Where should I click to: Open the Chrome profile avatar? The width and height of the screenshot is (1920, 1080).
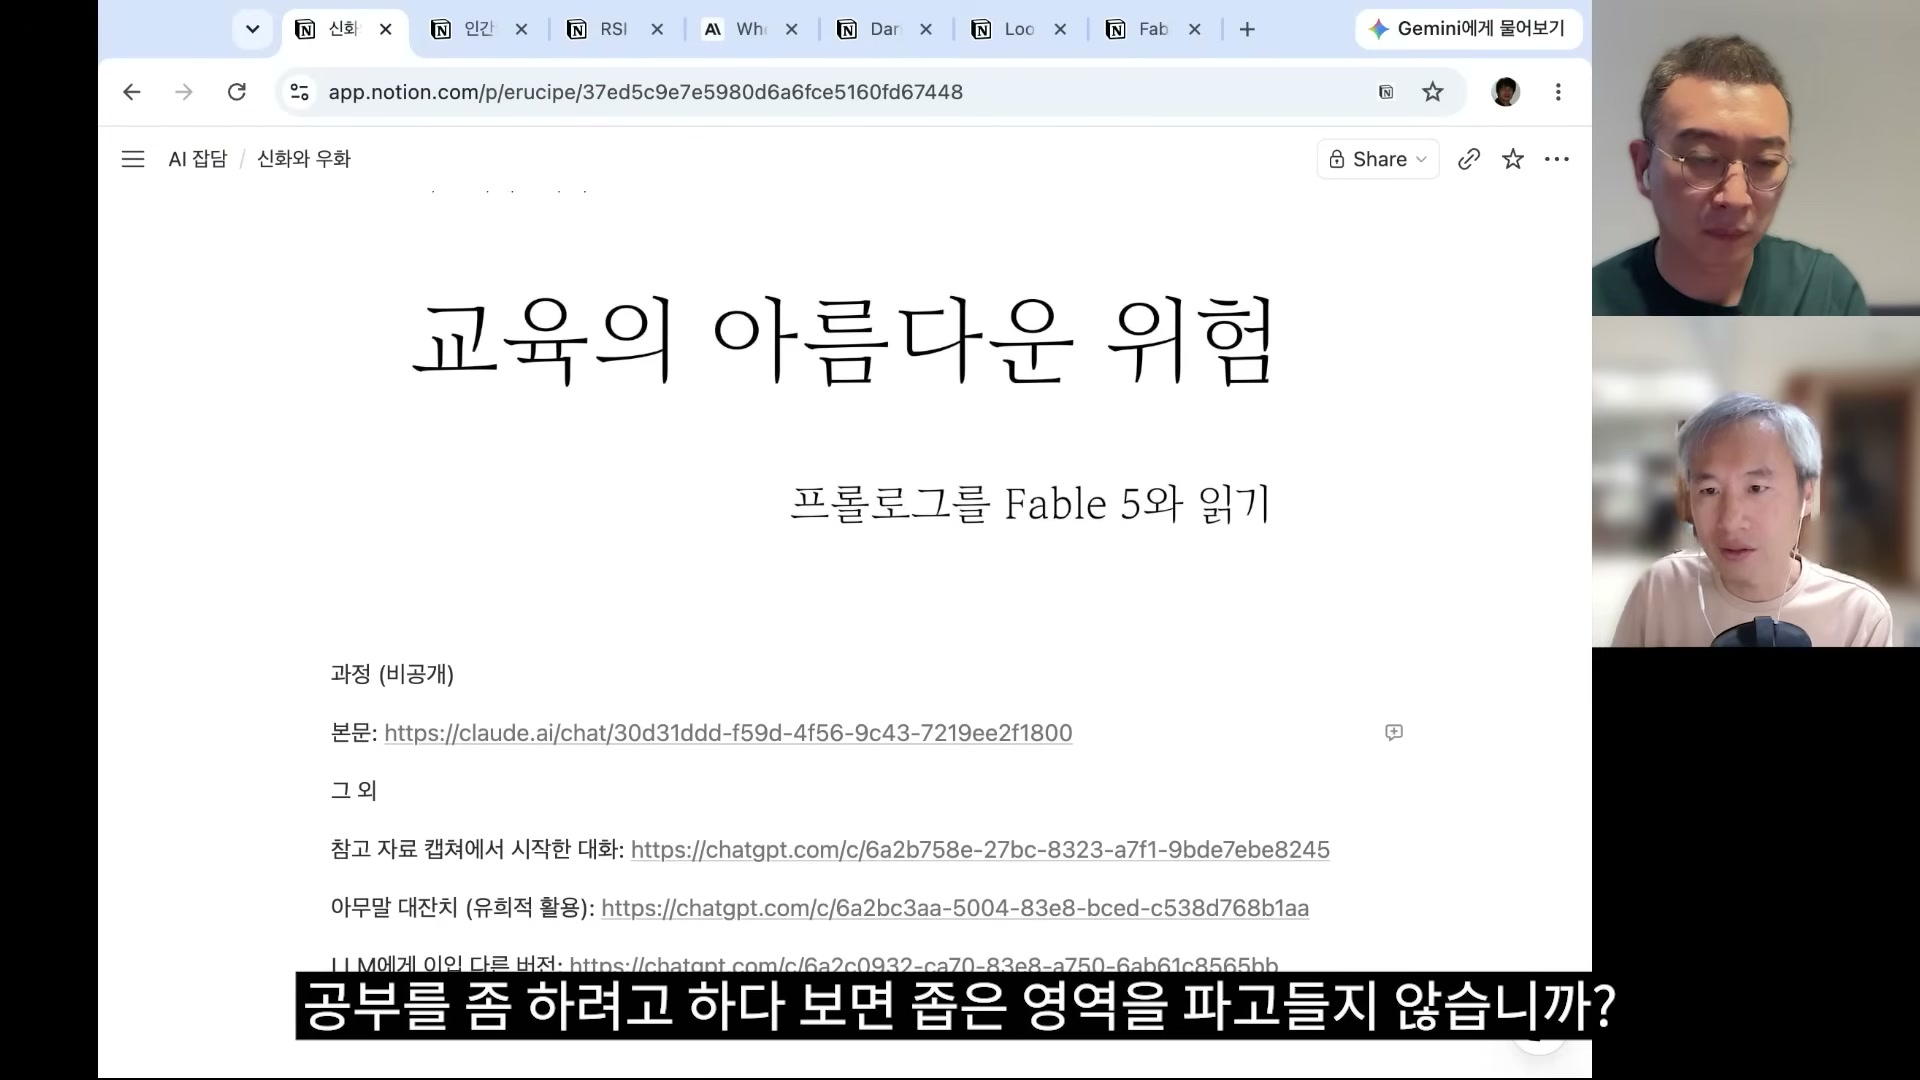(1506, 92)
